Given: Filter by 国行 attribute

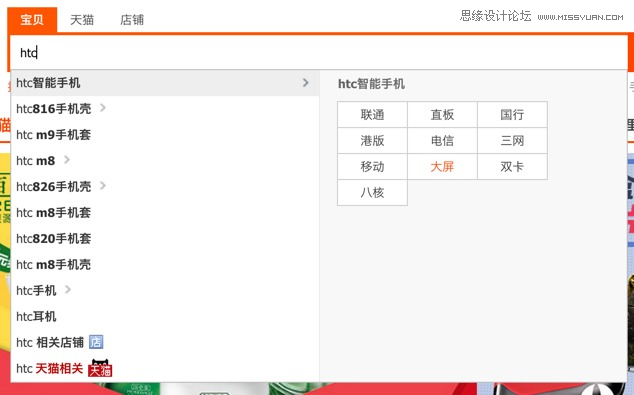Looking at the screenshot, I should click(512, 115).
